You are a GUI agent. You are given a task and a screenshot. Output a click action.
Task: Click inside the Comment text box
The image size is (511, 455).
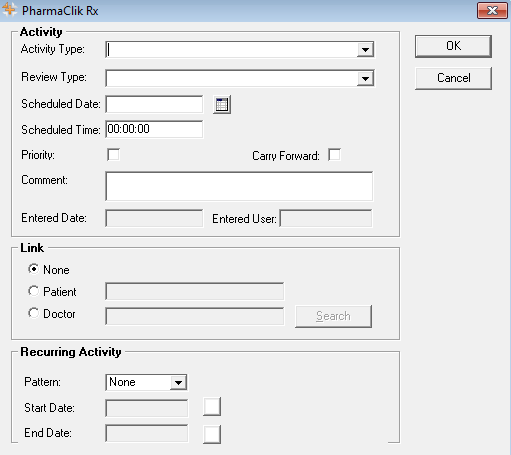[239, 186]
